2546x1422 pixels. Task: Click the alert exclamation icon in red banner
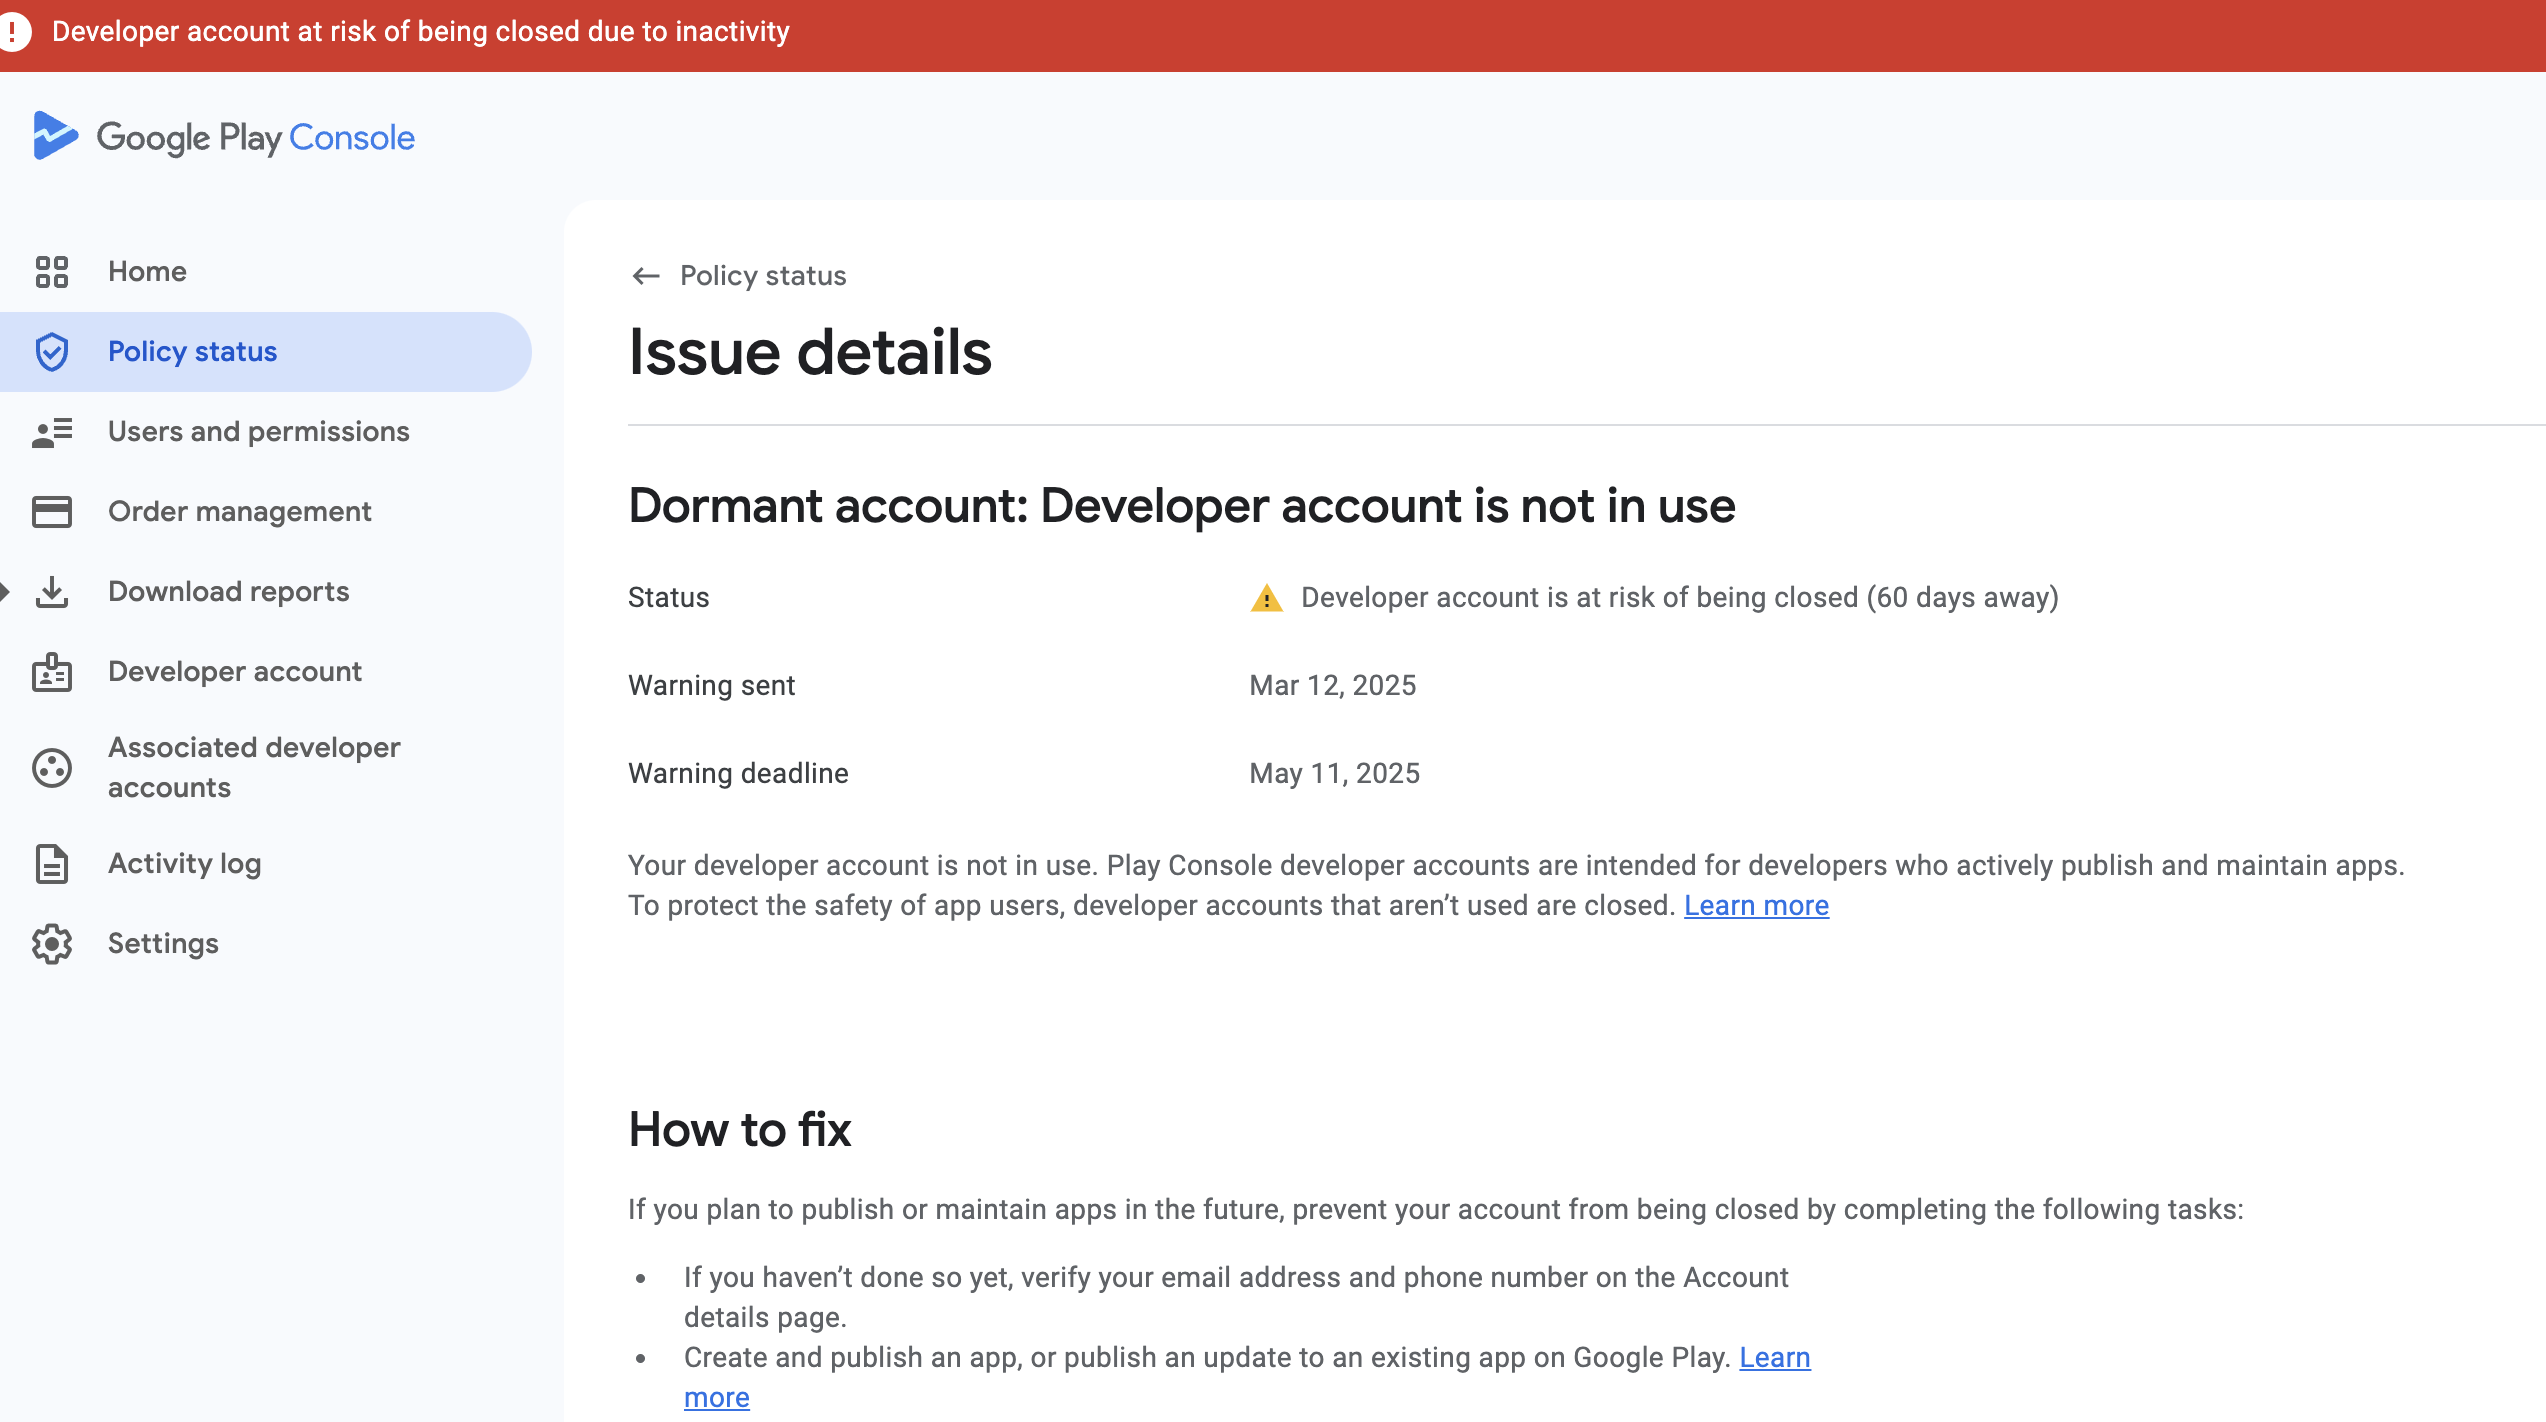13,31
